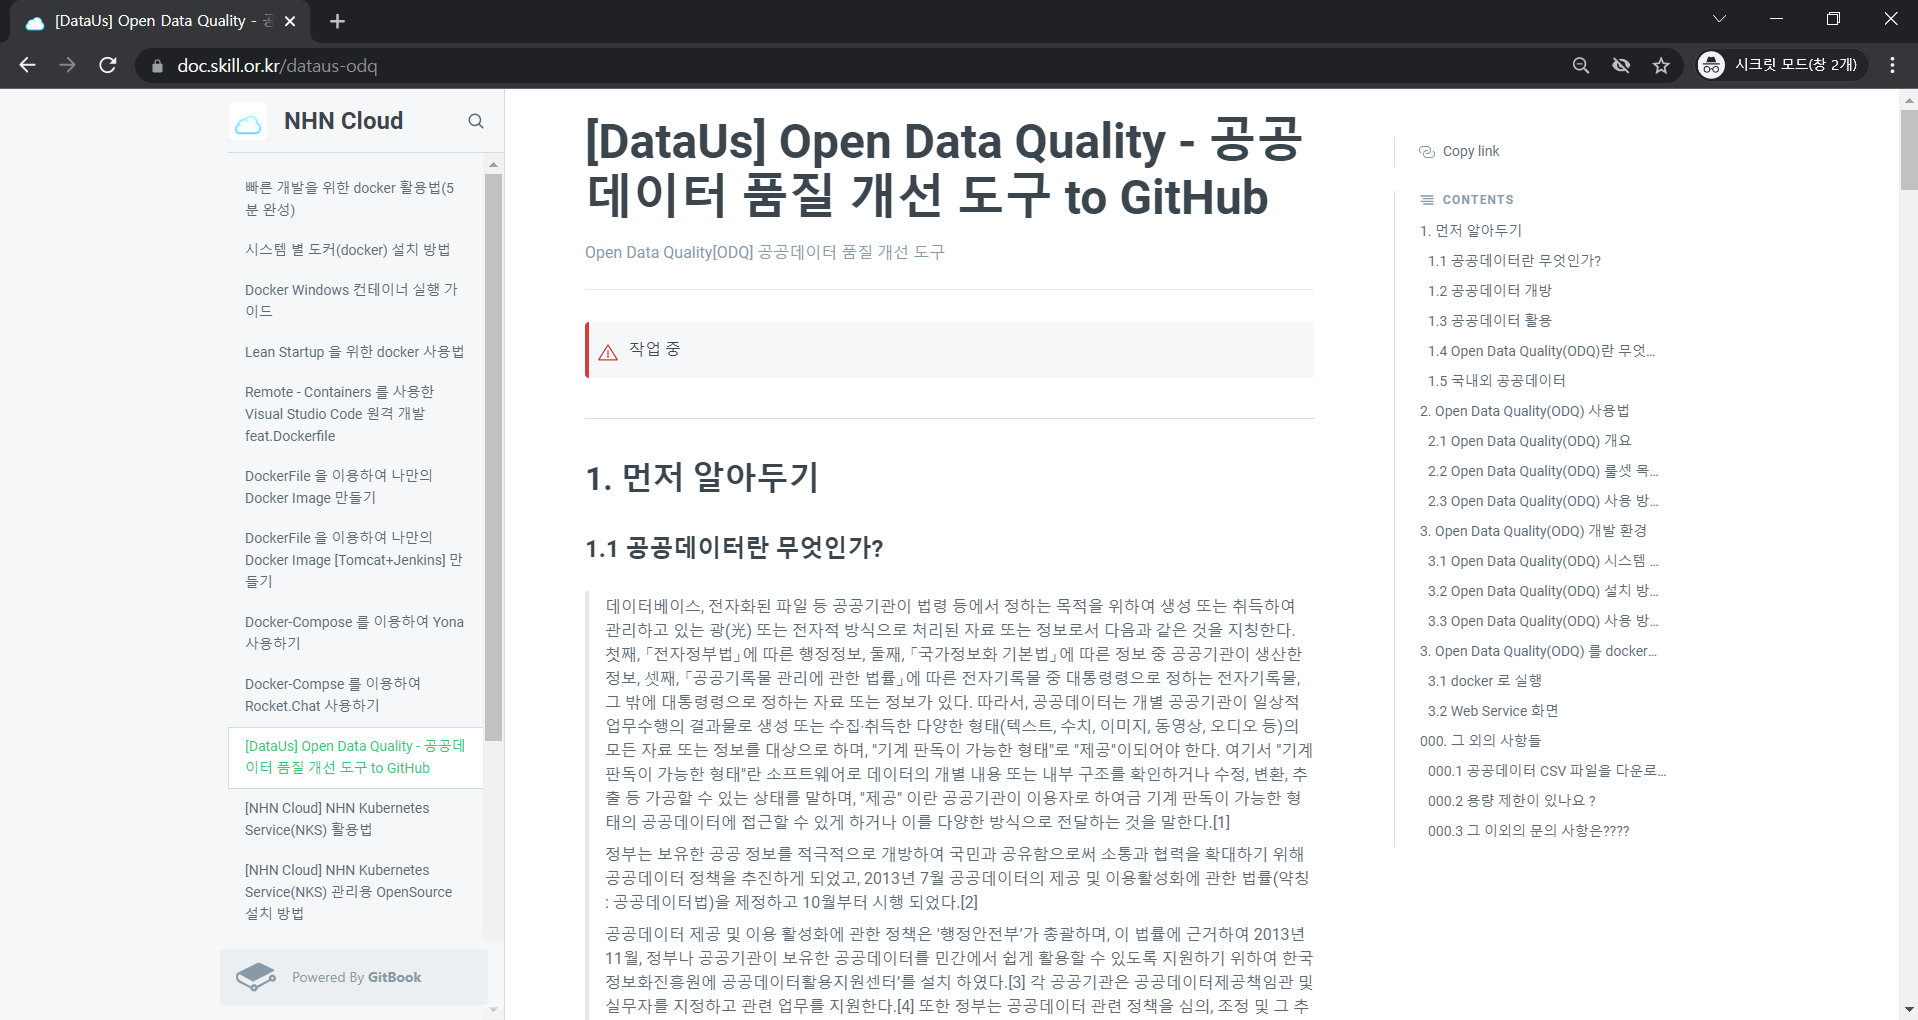Jump to '3. Open Data Quality(ODQ) 를 docker' section
The image size is (1918, 1020).
[1538, 651]
